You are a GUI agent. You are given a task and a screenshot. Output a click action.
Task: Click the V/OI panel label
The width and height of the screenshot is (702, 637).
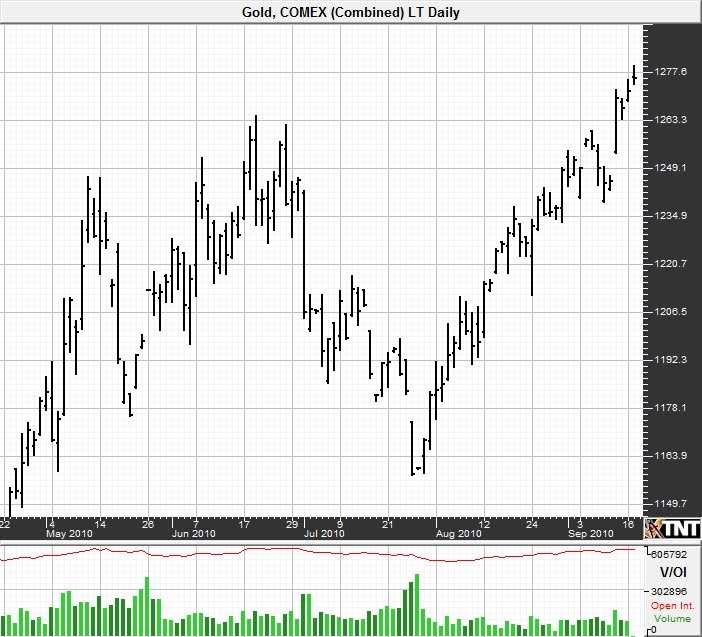coord(672,572)
